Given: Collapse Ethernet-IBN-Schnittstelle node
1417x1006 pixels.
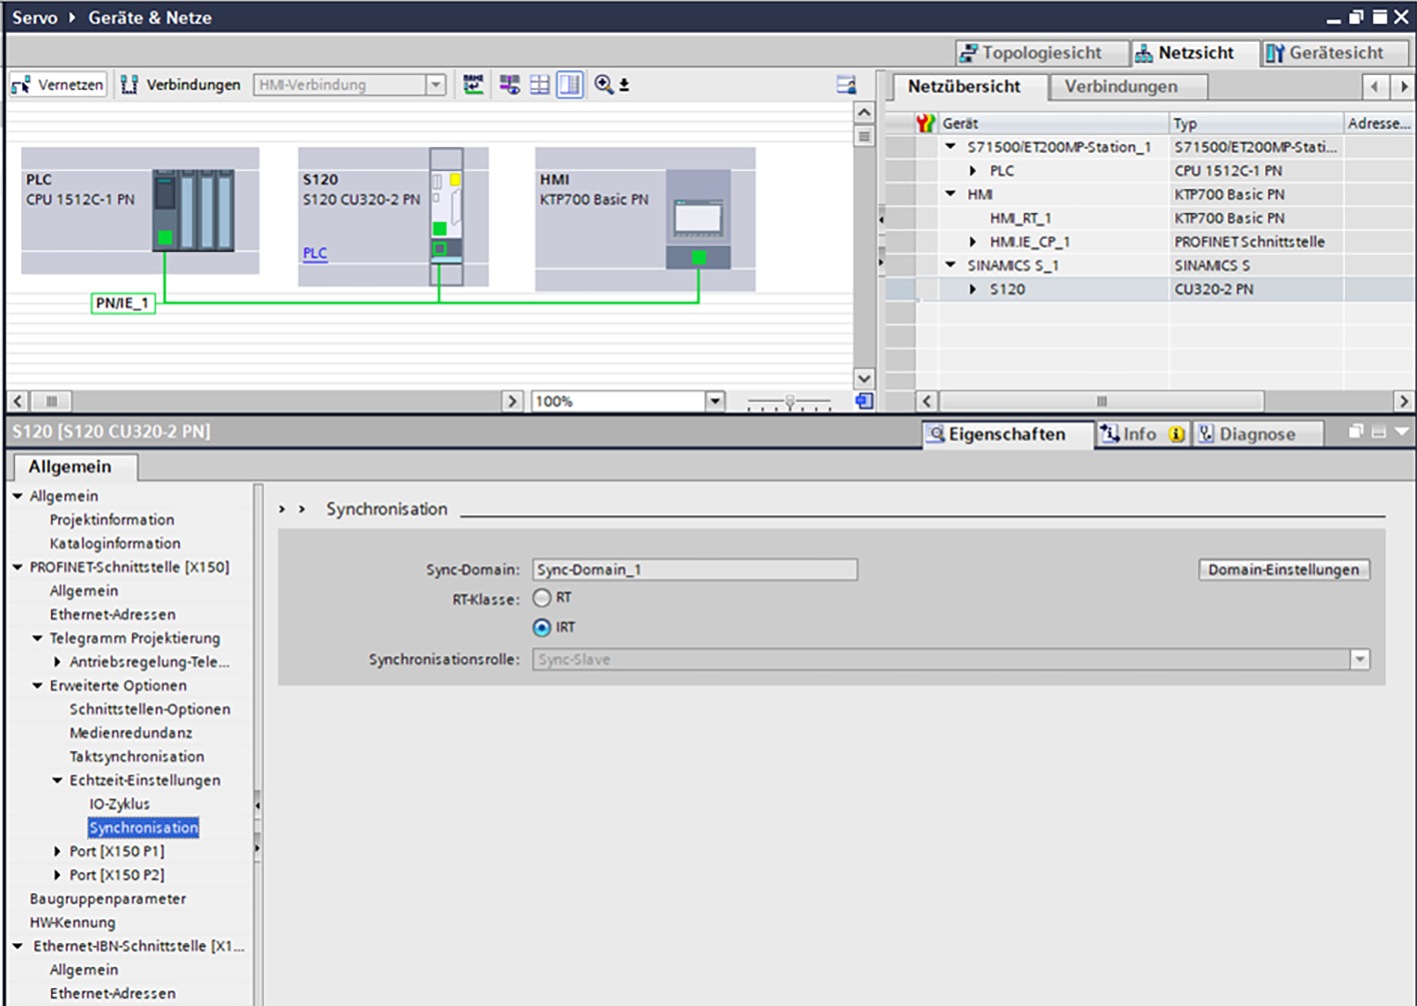Looking at the screenshot, I should point(18,946).
